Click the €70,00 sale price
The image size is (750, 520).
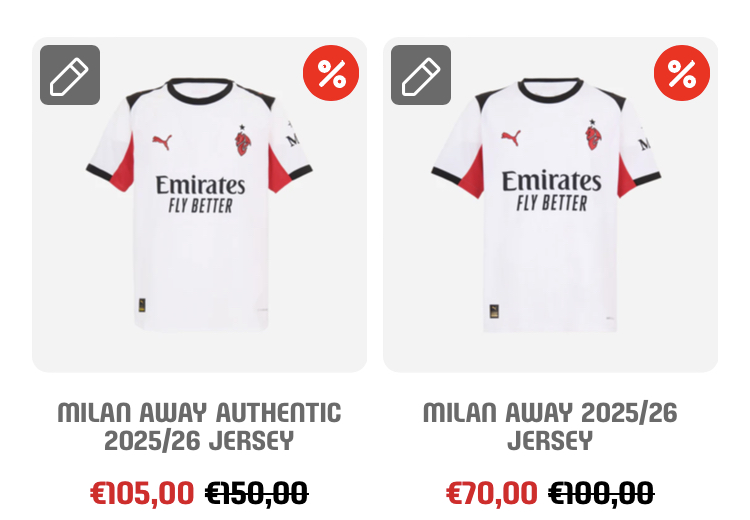pyautogui.click(x=491, y=493)
